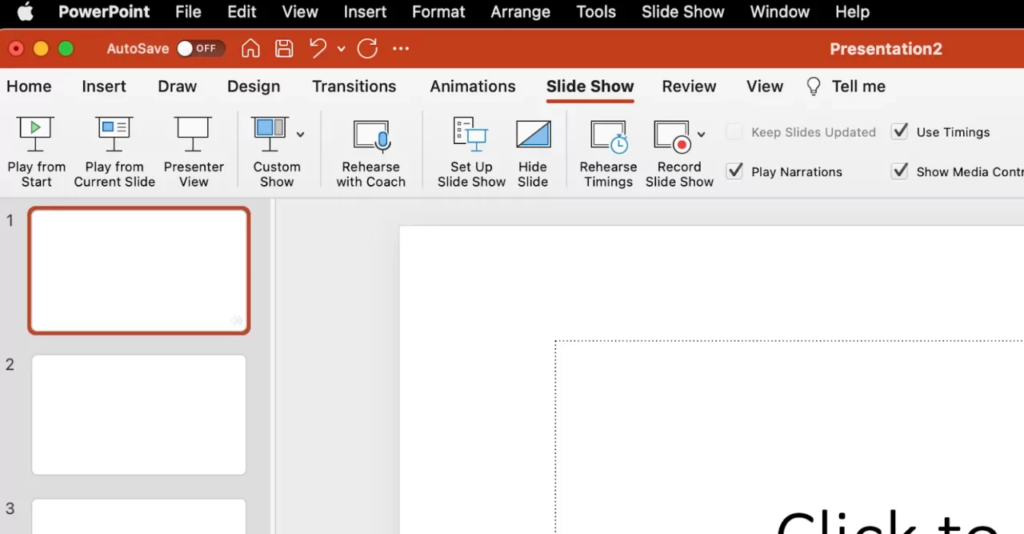The height and width of the screenshot is (534, 1024).
Task: Click the Keep Slides Updated checkbox
Action: pyautogui.click(x=734, y=131)
